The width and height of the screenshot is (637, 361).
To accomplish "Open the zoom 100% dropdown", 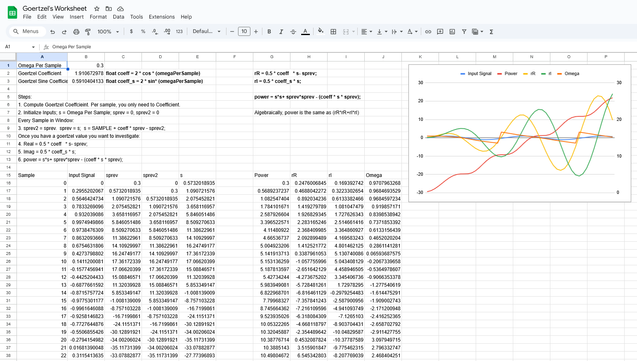I will pos(108,32).
